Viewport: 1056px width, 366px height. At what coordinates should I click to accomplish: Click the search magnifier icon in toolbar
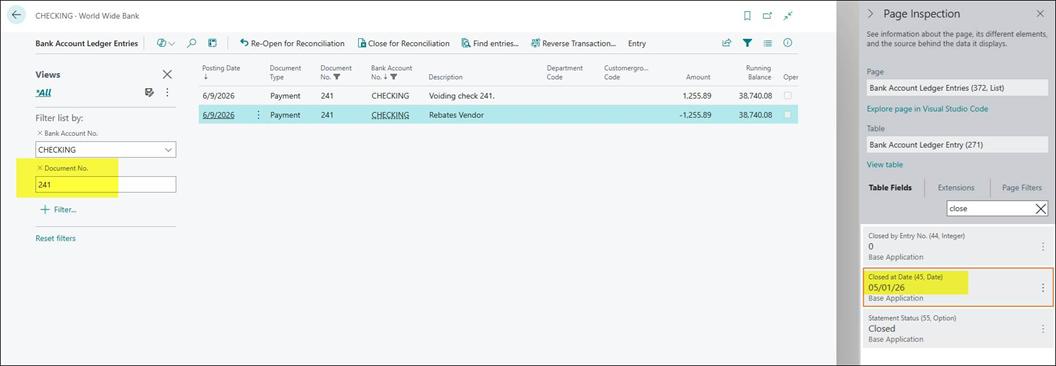click(x=191, y=43)
